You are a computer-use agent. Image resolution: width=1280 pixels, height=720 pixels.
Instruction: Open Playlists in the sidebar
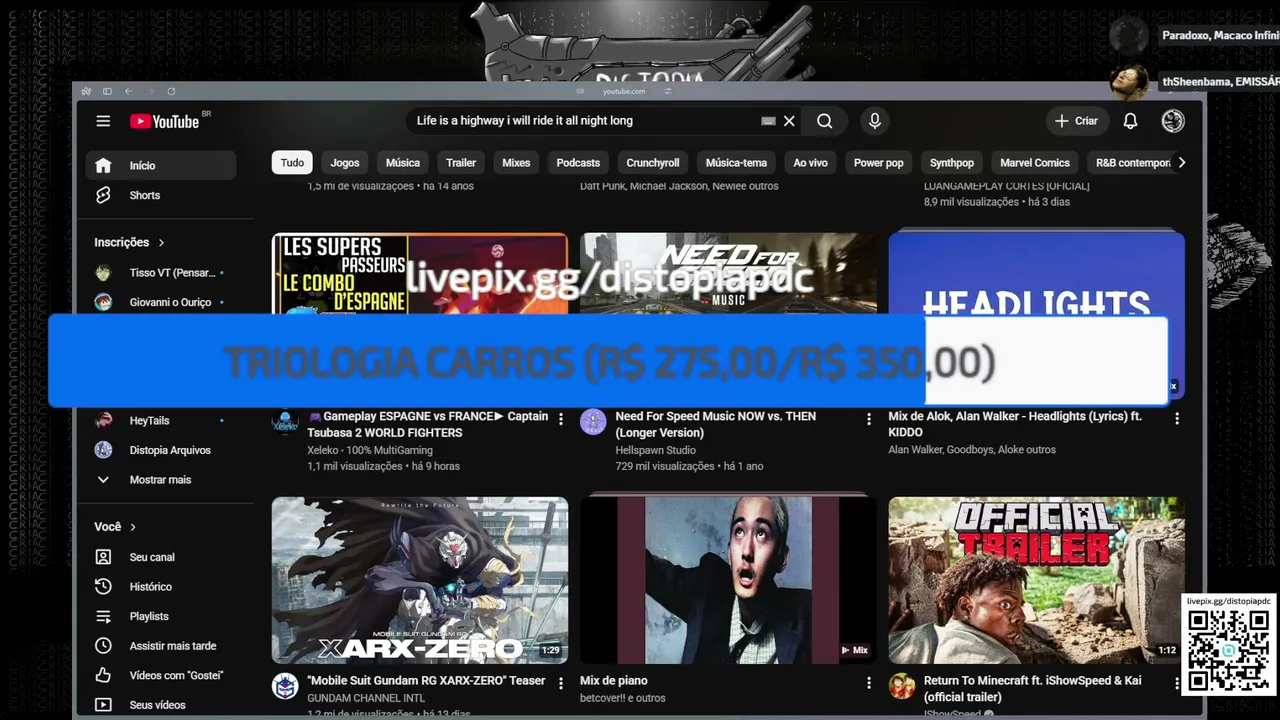pos(161,616)
